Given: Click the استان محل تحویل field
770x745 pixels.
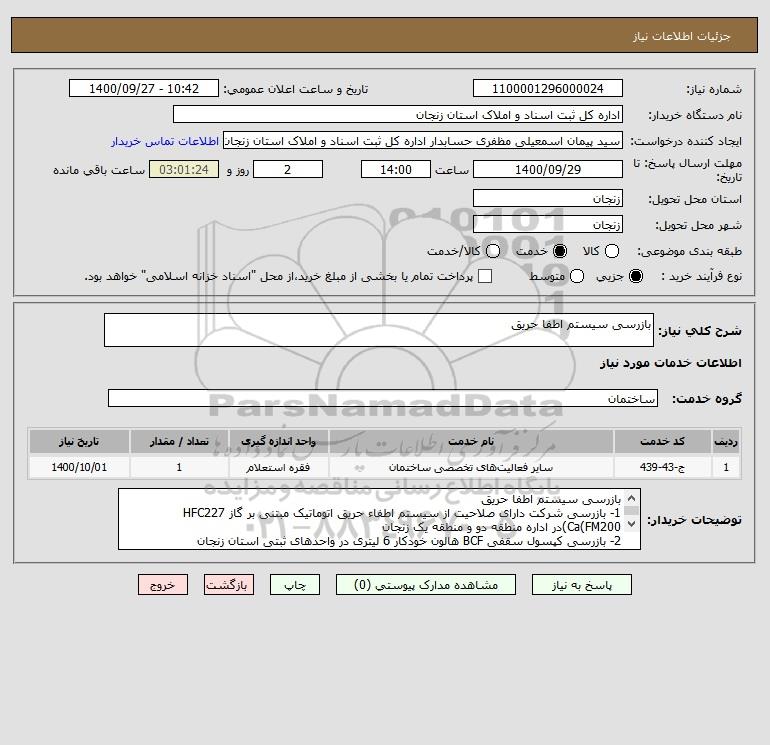Looking at the screenshot, I should point(548,198).
